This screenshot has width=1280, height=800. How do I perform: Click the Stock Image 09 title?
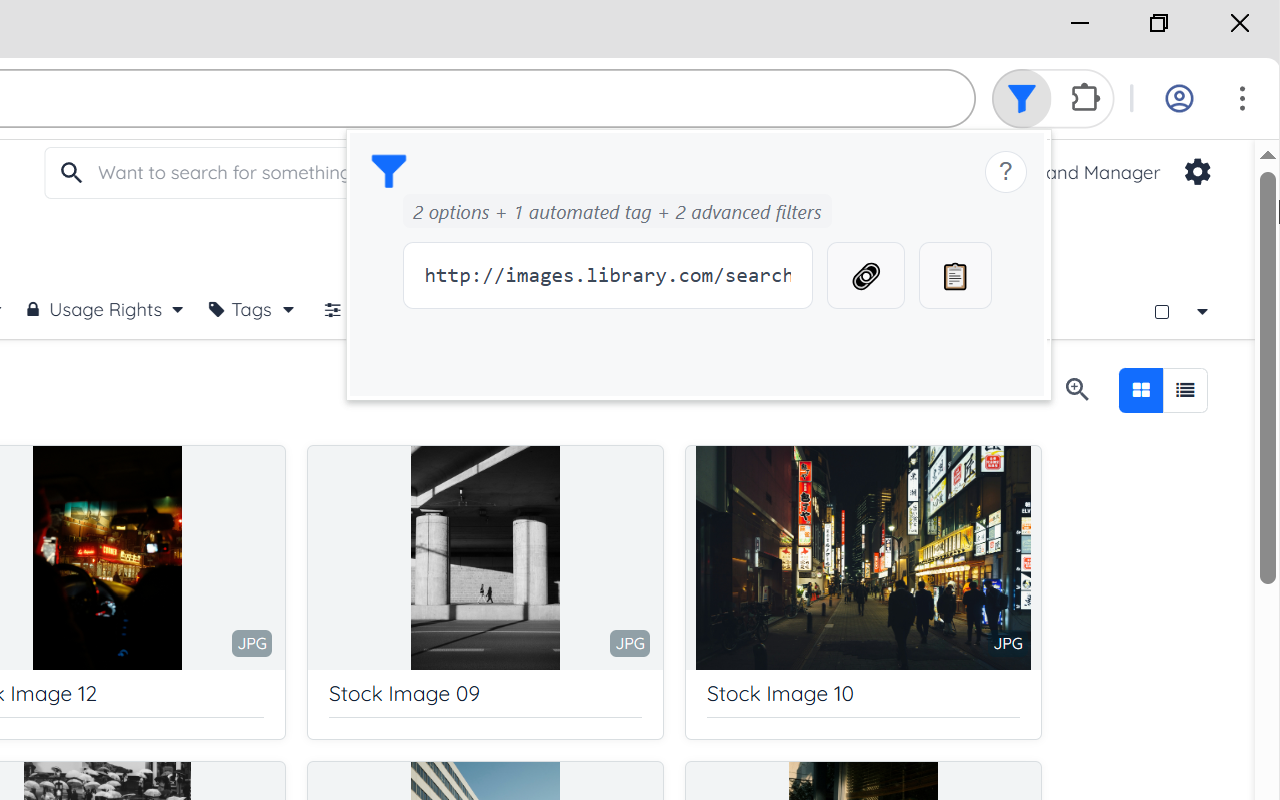pyautogui.click(x=404, y=694)
